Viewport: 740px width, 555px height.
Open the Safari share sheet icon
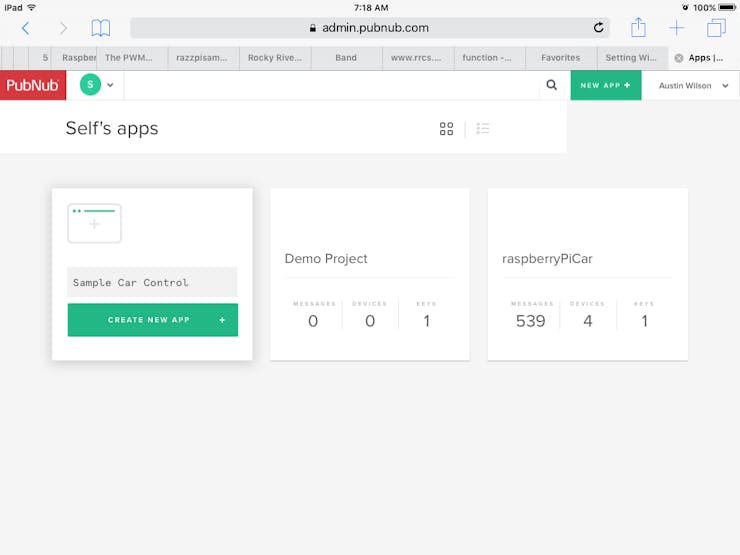pos(638,27)
